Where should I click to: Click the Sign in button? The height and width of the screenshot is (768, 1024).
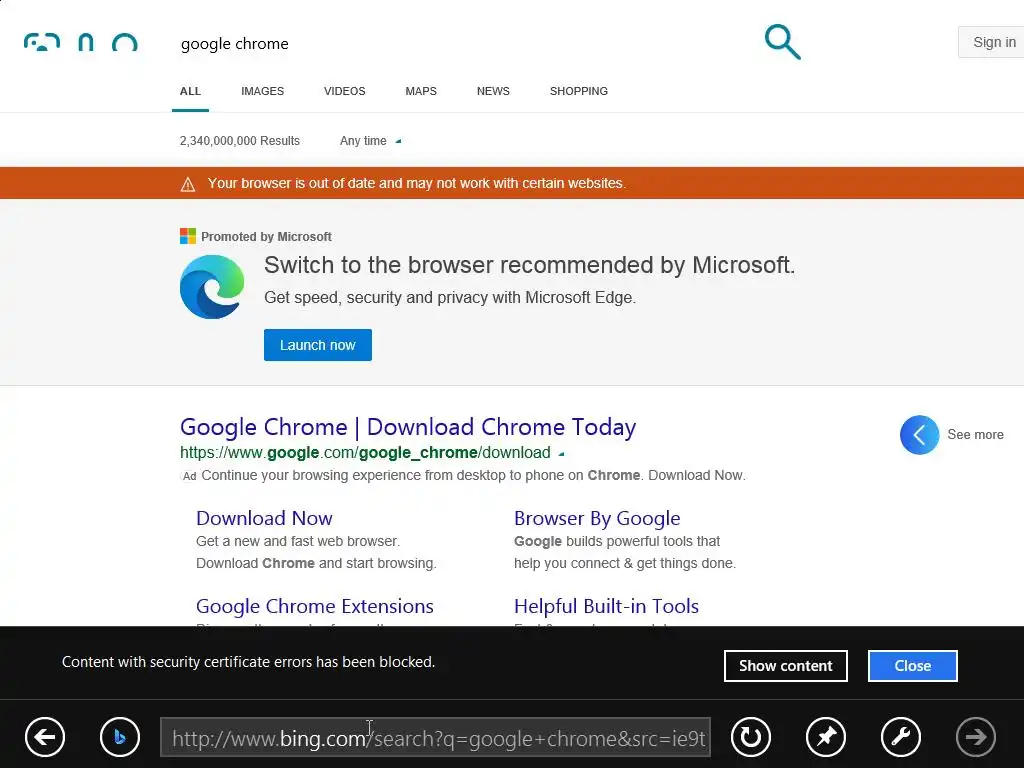991,42
